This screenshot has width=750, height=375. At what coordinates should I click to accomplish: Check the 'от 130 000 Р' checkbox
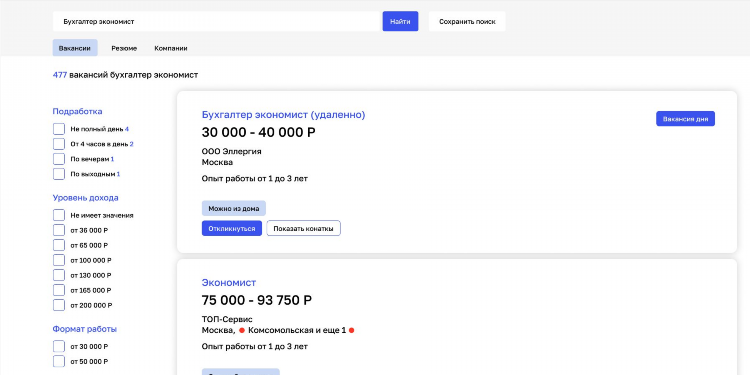point(59,275)
